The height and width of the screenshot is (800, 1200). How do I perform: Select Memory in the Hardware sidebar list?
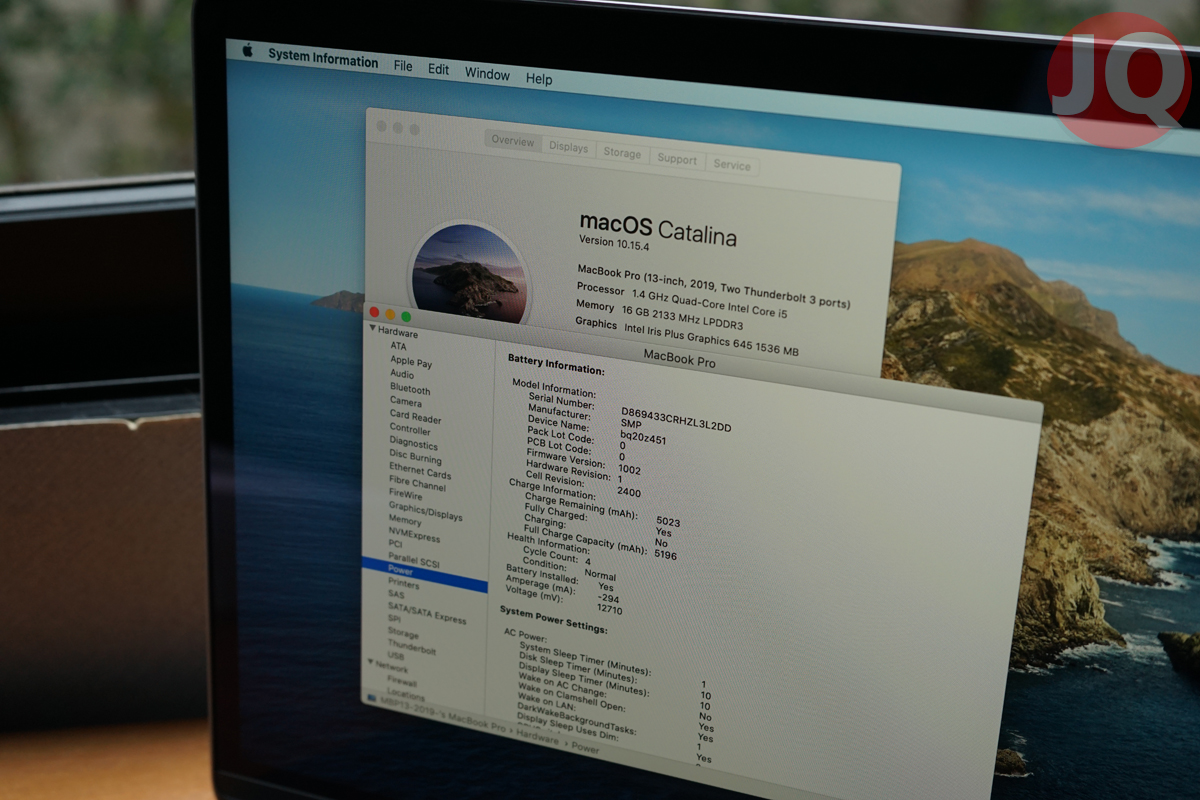coord(405,521)
